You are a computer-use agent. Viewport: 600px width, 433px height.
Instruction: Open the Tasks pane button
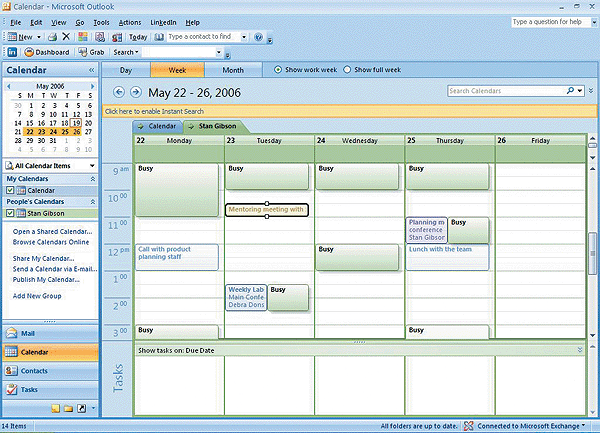(50, 389)
